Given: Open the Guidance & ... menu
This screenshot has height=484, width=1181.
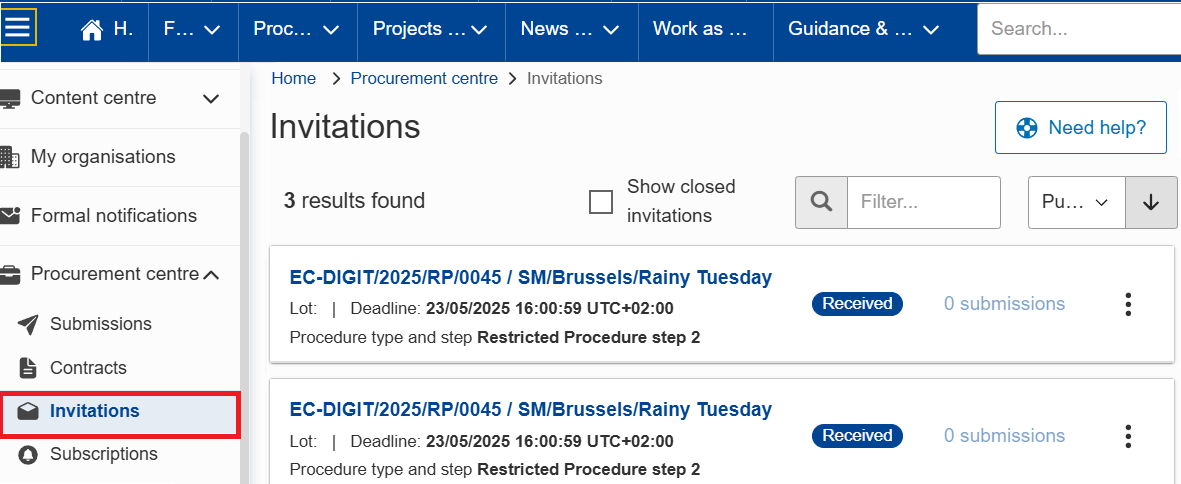Looking at the screenshot, I should 864,29.
